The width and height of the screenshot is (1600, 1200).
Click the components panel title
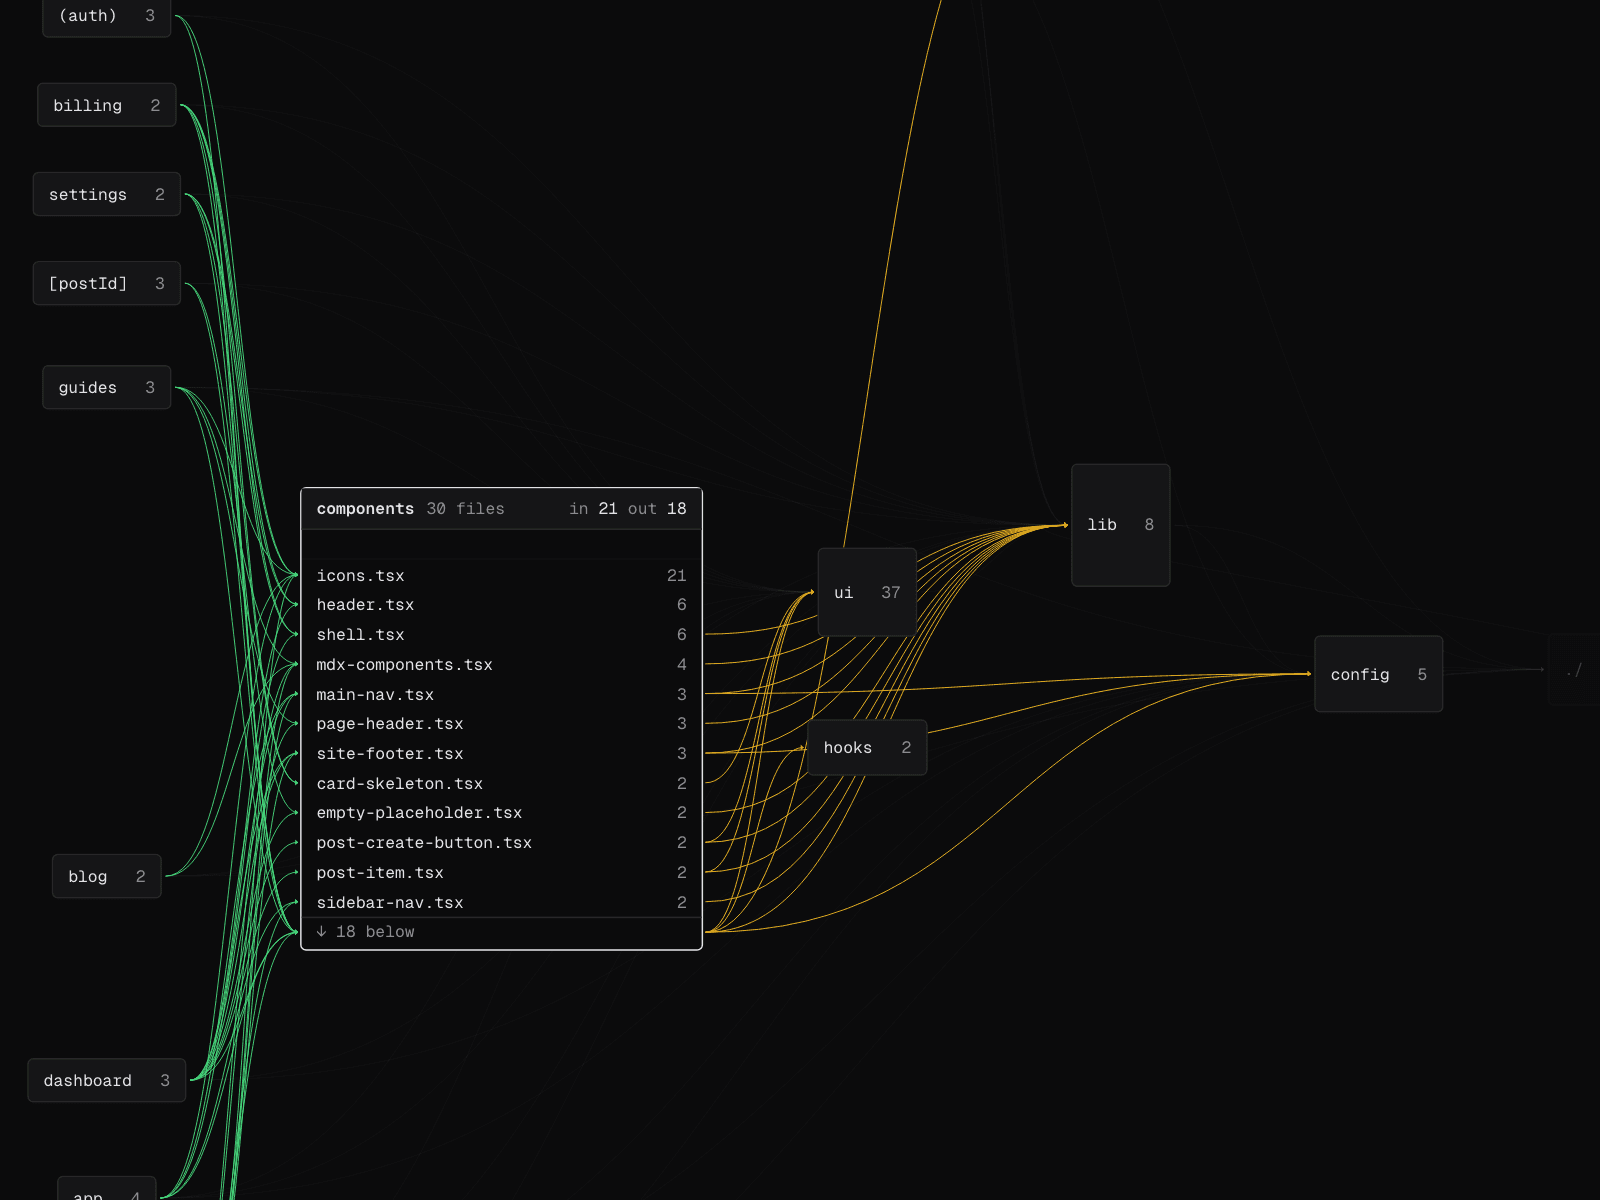pos(365,509)
